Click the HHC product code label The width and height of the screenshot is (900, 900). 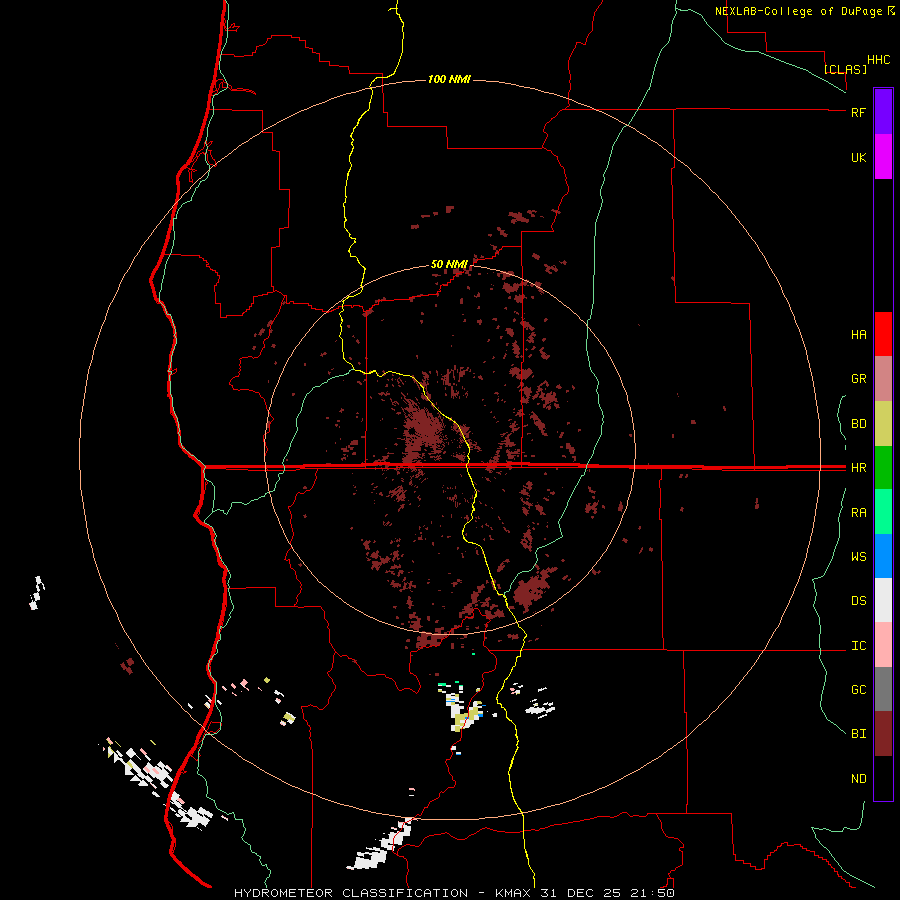(x=879, y=60)
